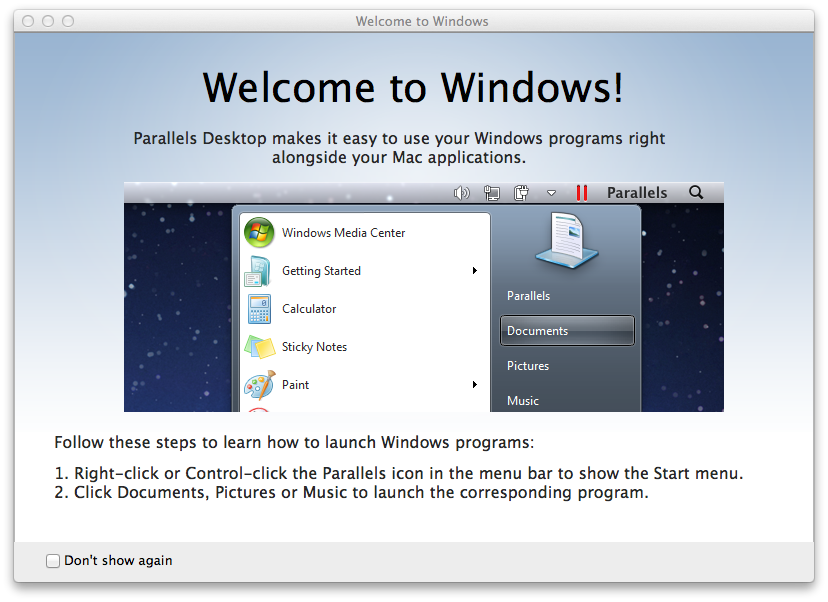
Task: Click the documents library picture icon
Action: (567, 240)
